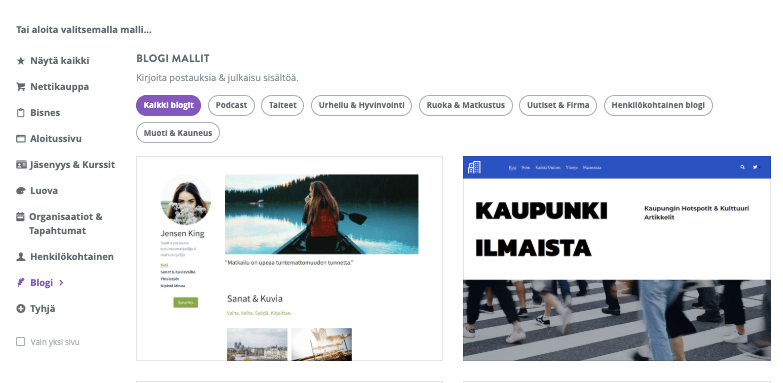The width and height of the screenshot is (783, 383).
Task: Select the Kaikki blogit filter
Action: click(168, 105)
